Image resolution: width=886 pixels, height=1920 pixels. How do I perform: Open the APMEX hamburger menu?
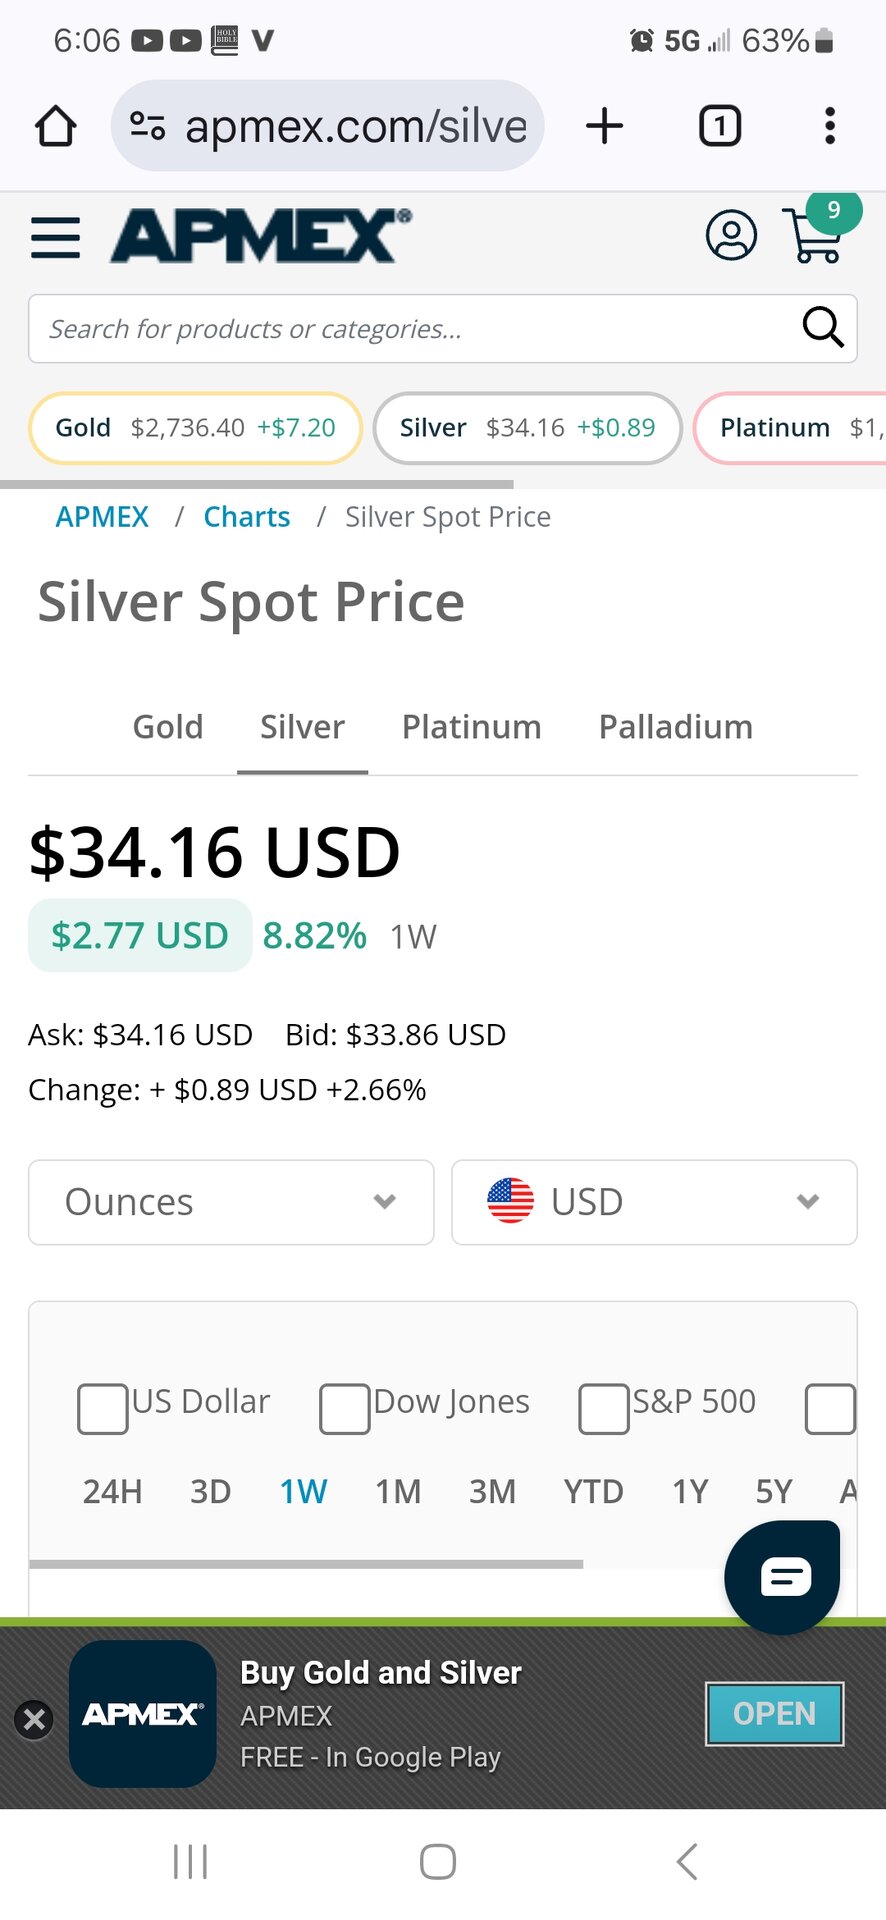tap(56, 238)
